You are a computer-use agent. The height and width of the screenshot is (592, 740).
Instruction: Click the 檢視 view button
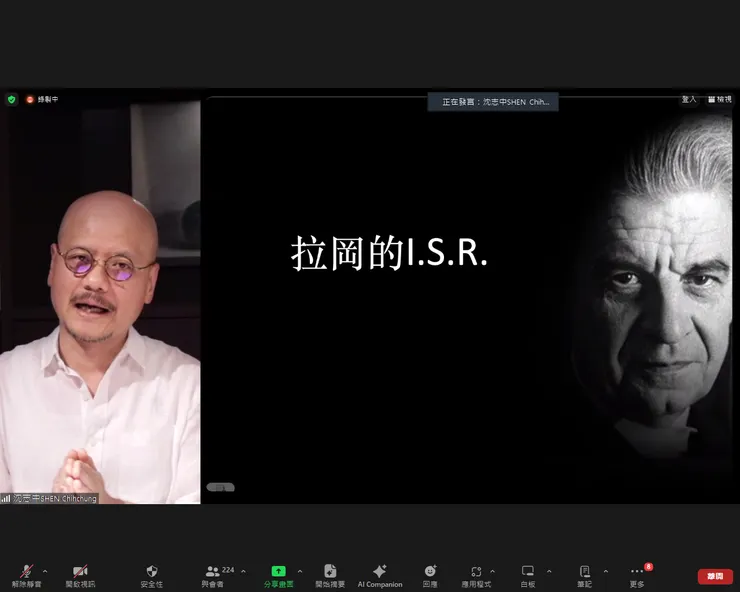(720, 99)
